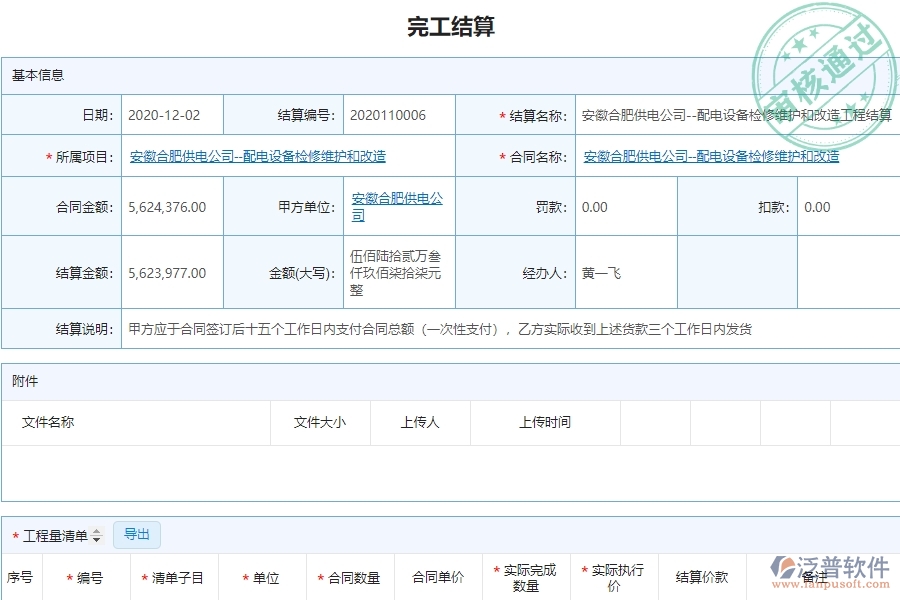Click the 日期 value 2020-12-02
The height and width of the screenshot is (600, 900).
coord(171,115)
